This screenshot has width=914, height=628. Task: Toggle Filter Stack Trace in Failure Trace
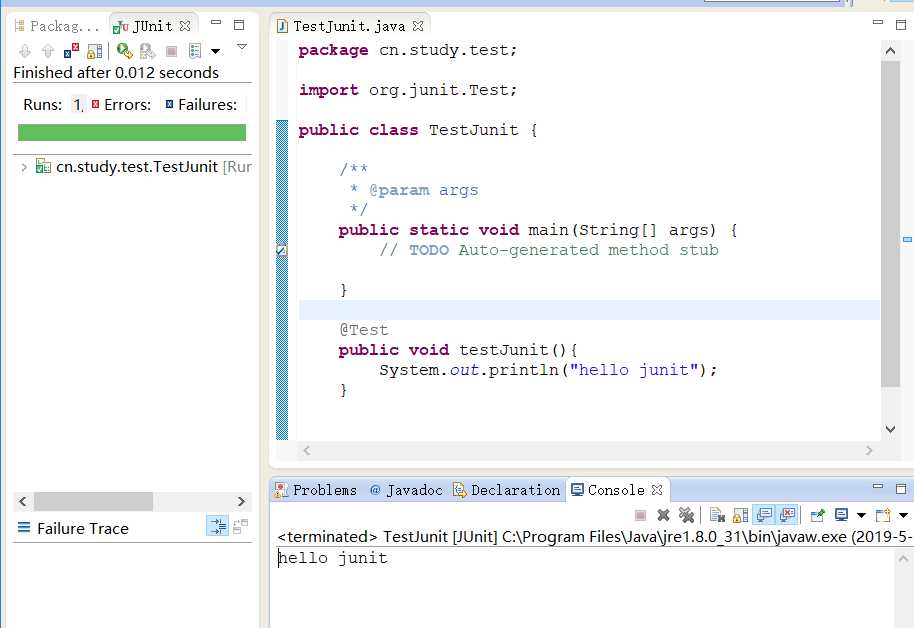(218, 527)
